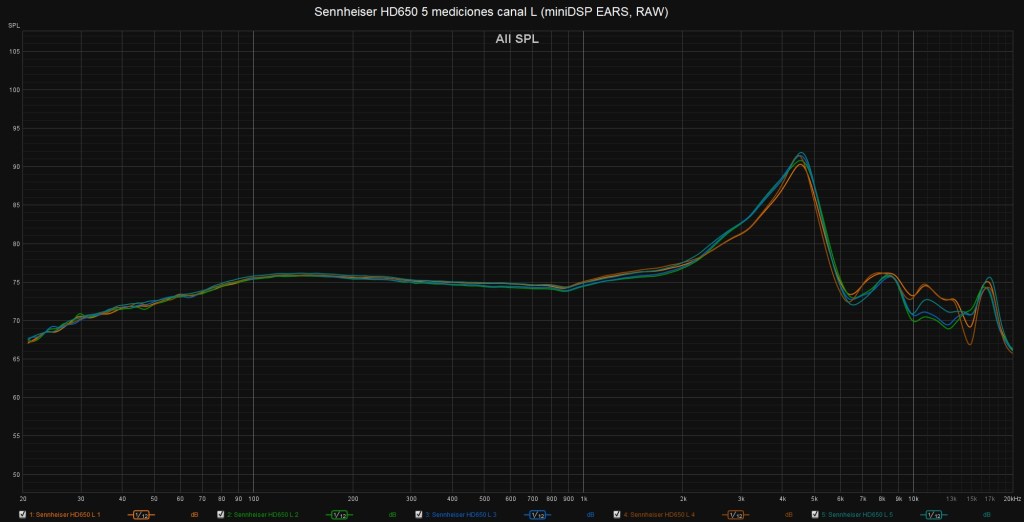Hide the Sennheiser HD650 L 2 trace
Viewport: 1024px width, 522px height.
pos(220,515)
